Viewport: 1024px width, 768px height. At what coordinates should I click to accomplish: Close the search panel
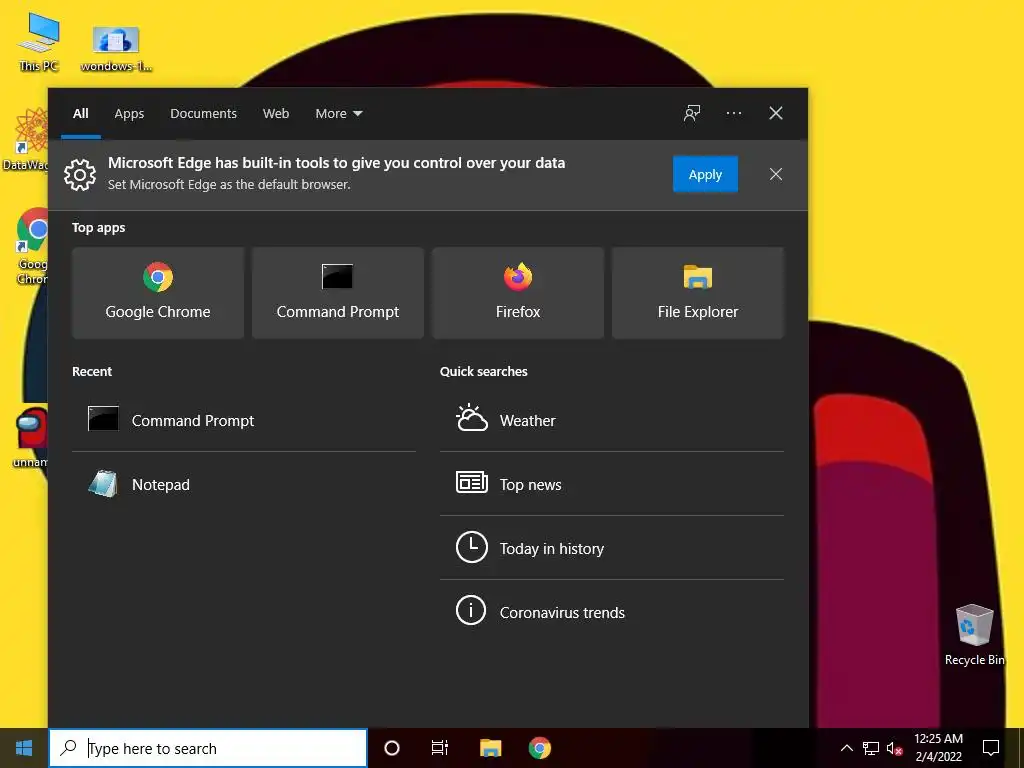point(775,114)
